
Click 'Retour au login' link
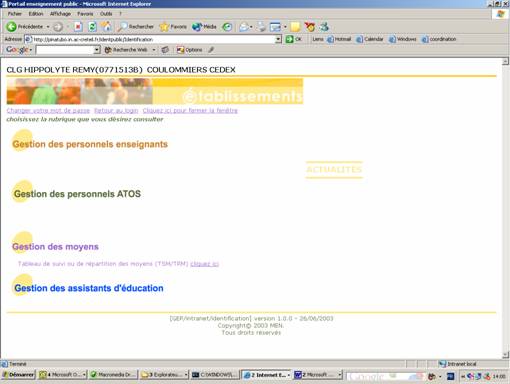[116, 110]
